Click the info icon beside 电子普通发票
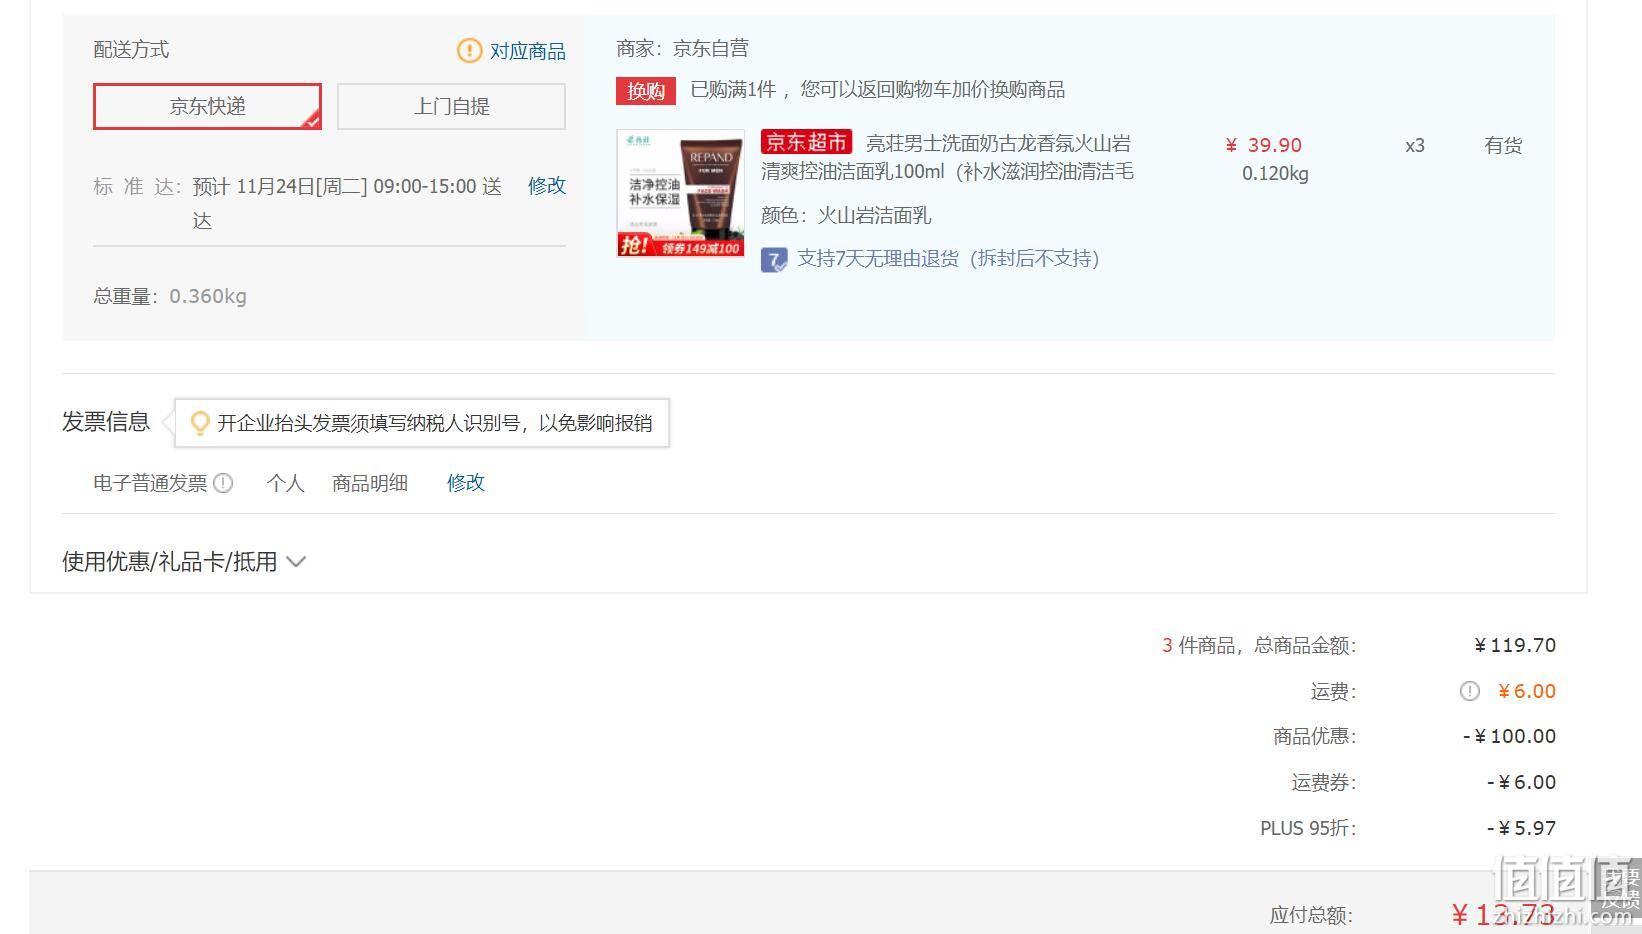This screenshot has width=1642, height=934. 223,483
